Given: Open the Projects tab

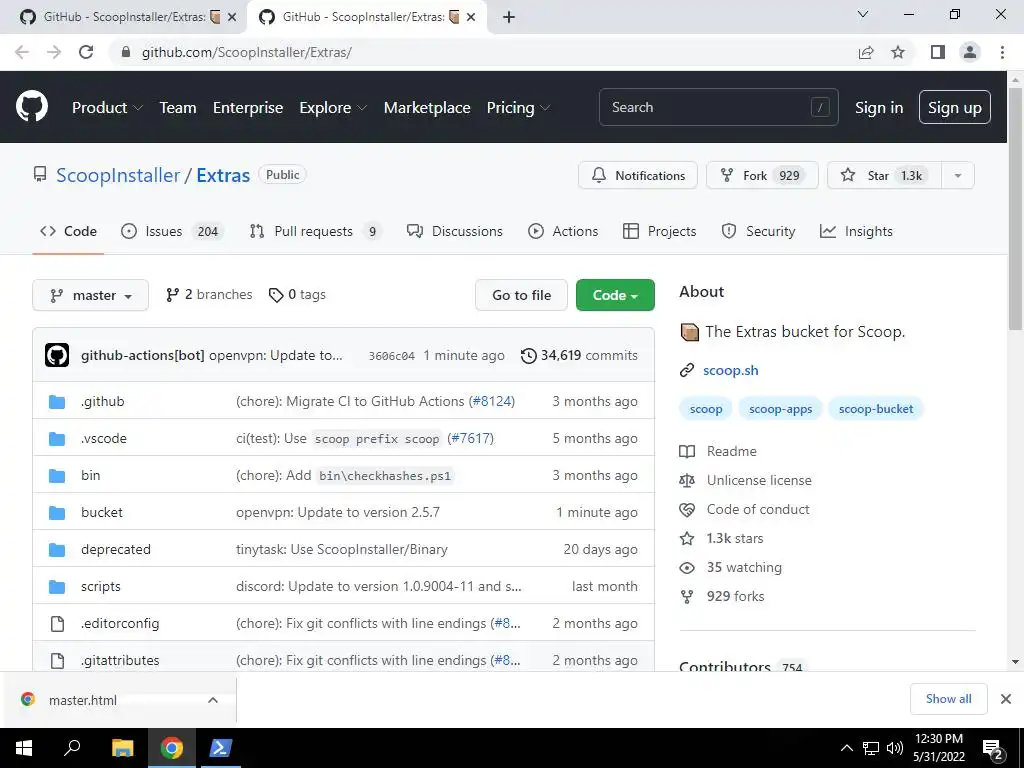Looking at the screenshot, I should (x=660, y=231).
